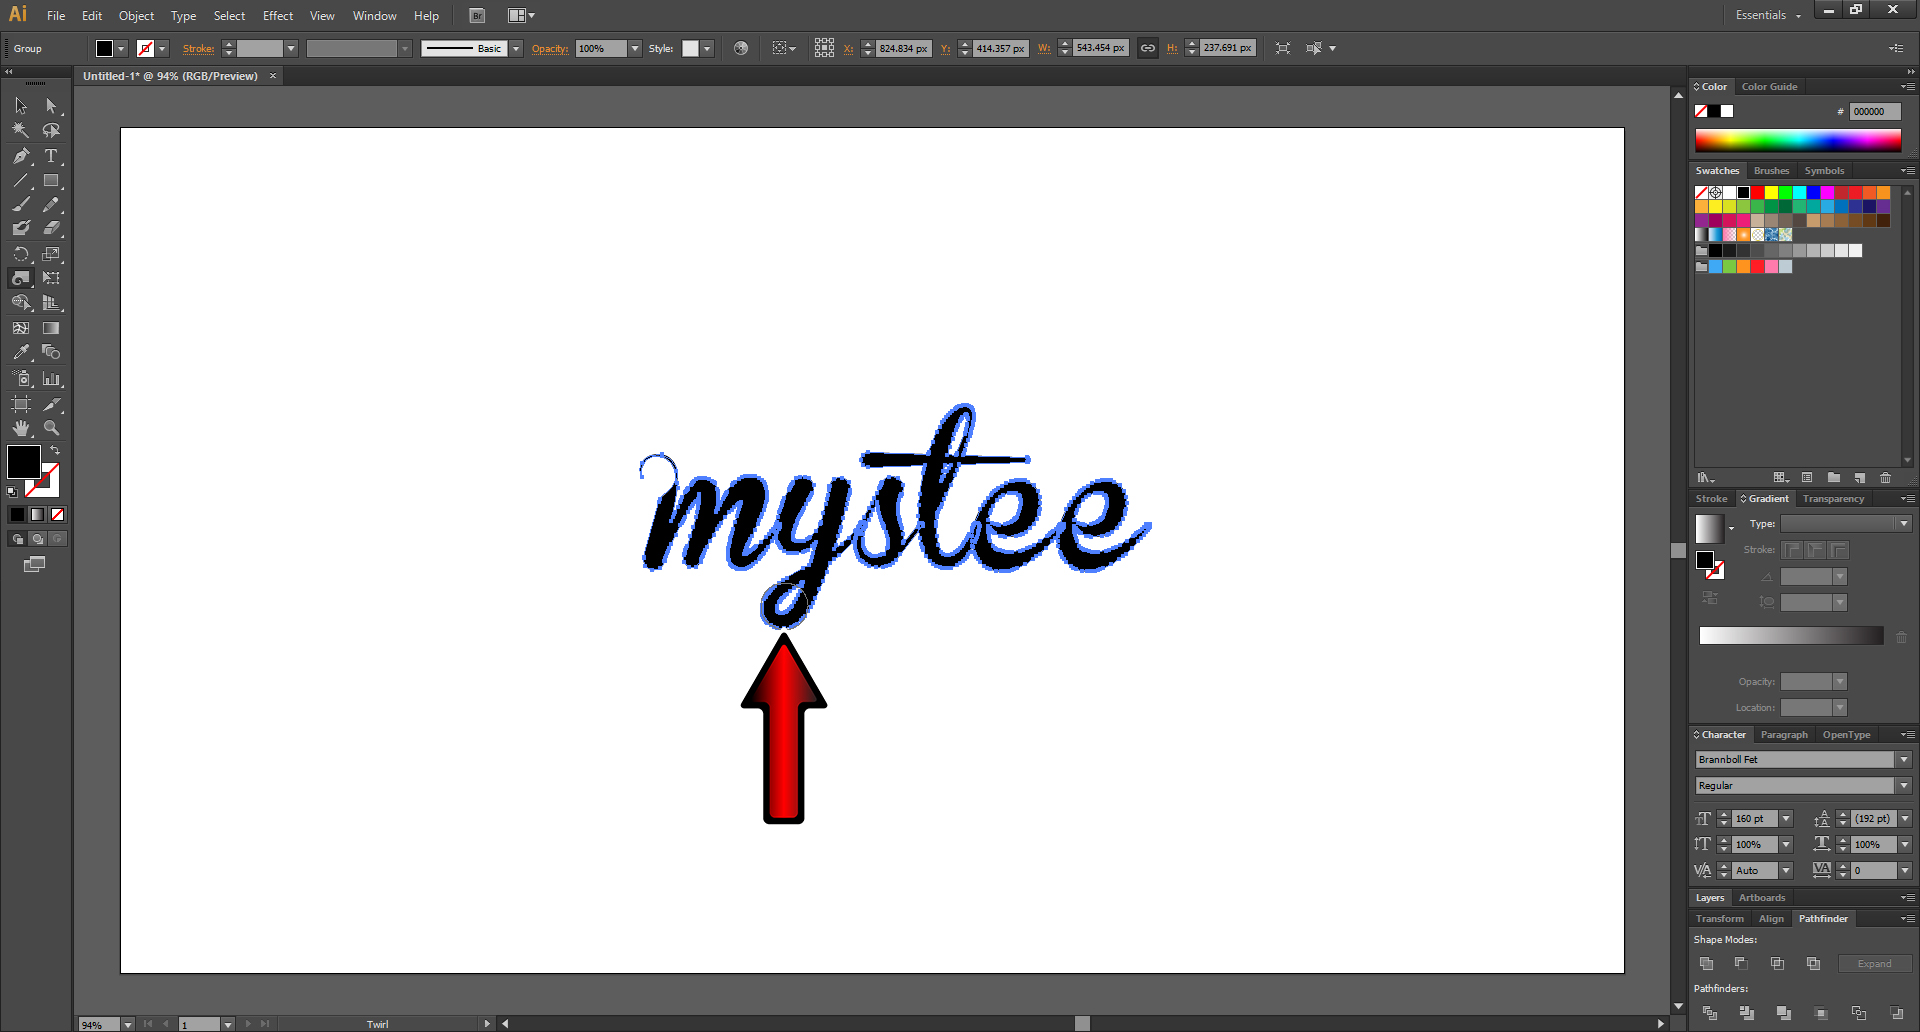
Task: Swap fill and stroke colors arrow
Action: [56, 451]
